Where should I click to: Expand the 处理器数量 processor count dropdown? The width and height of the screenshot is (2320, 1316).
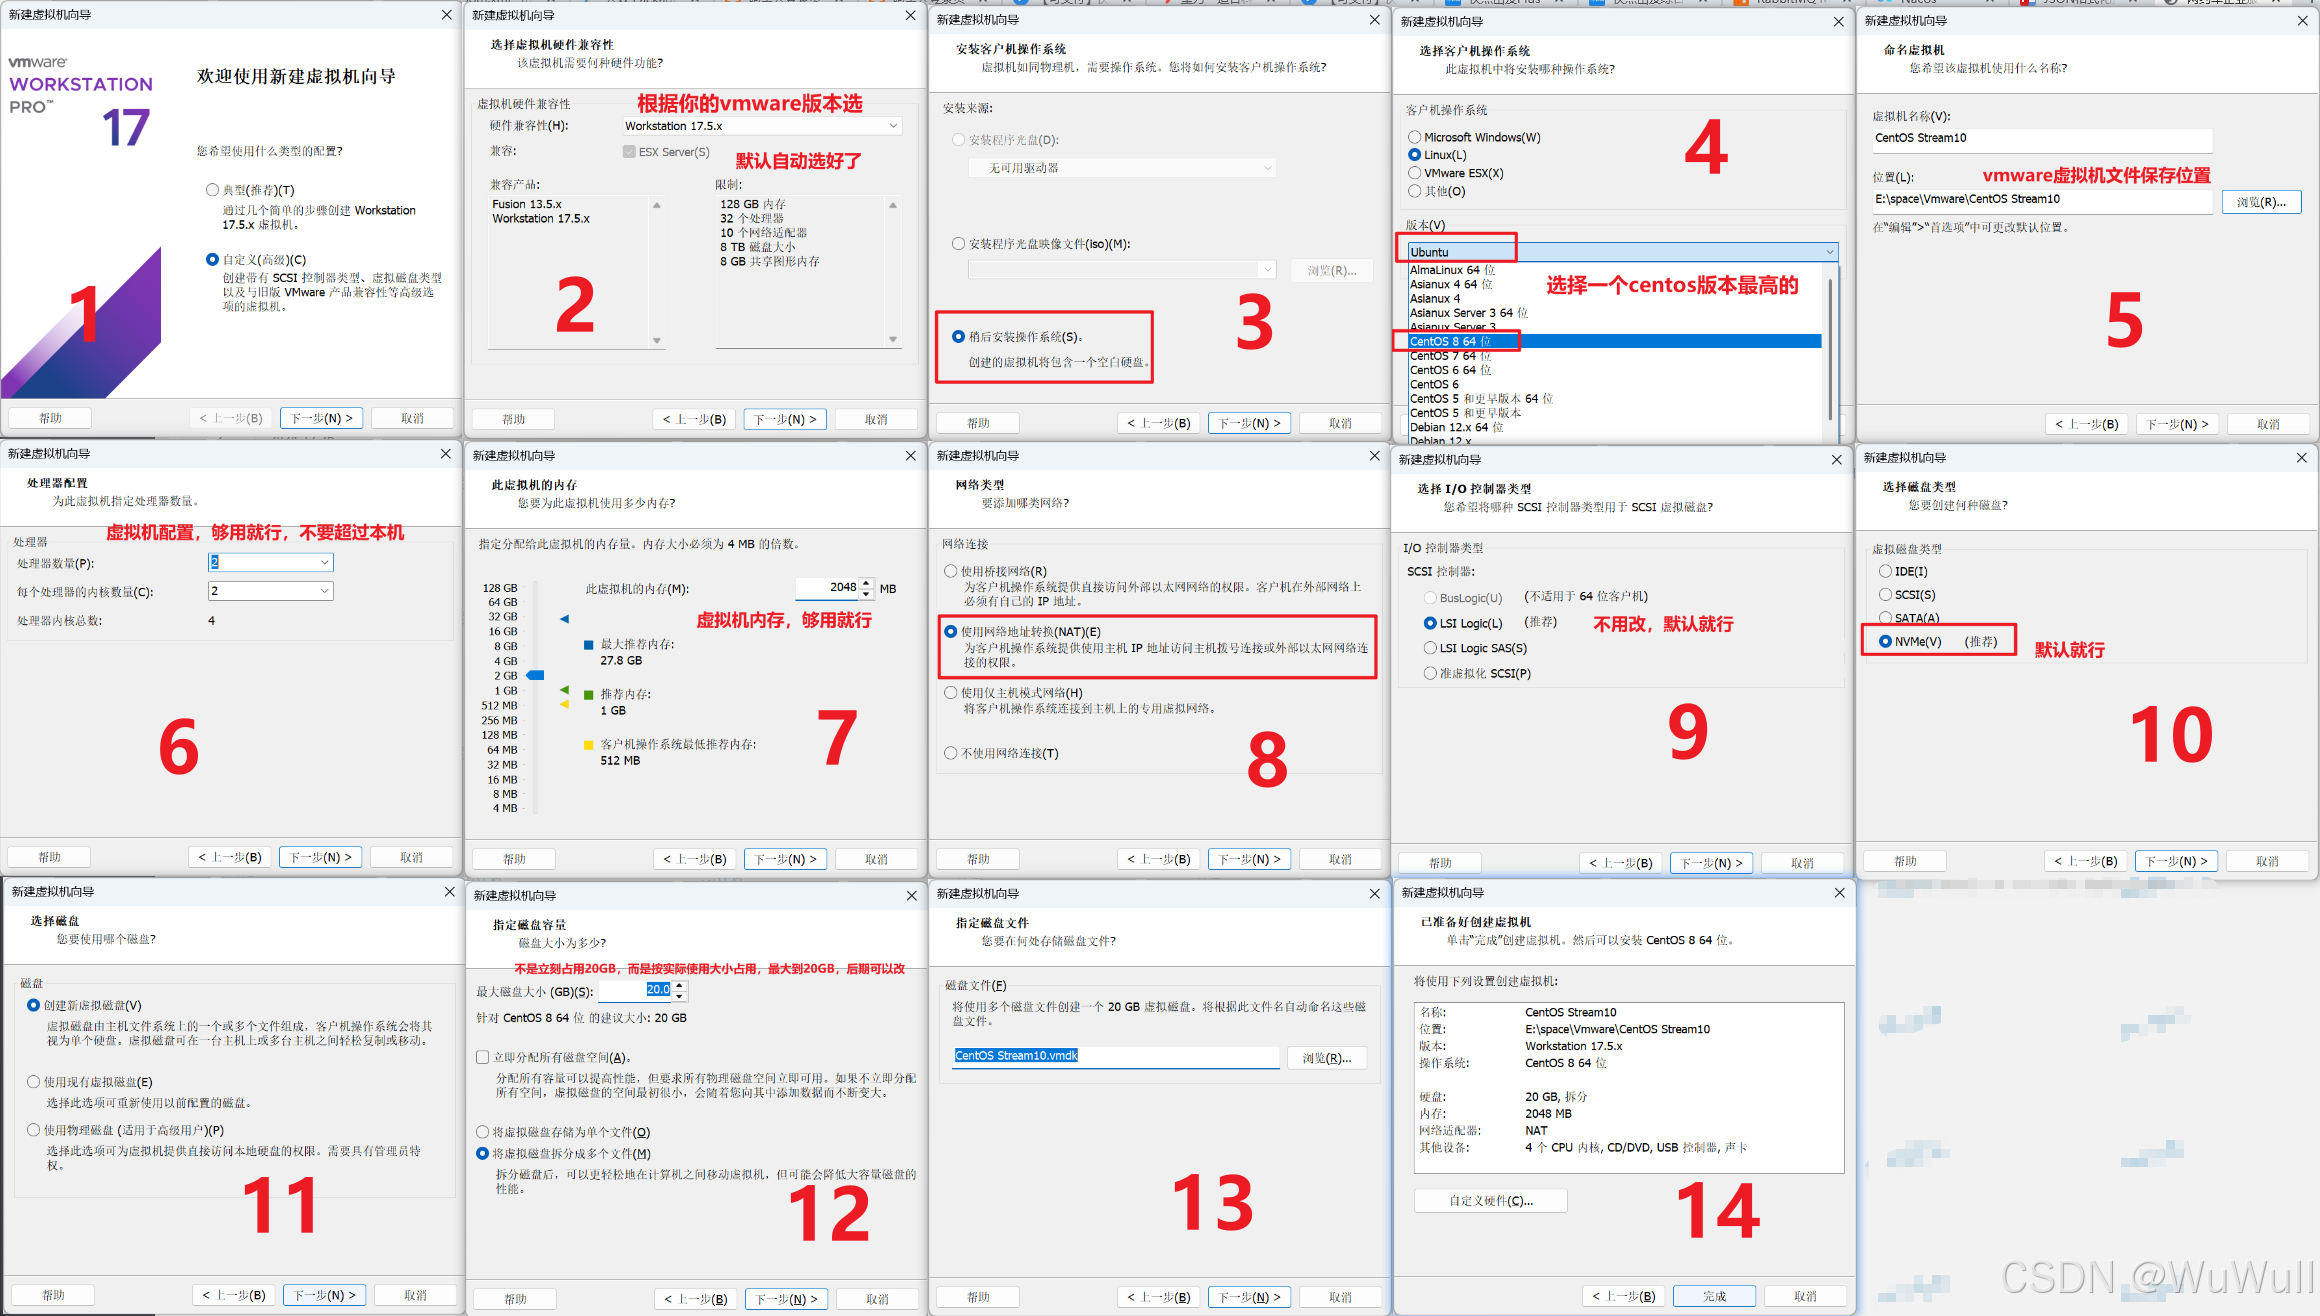[325, 563]
